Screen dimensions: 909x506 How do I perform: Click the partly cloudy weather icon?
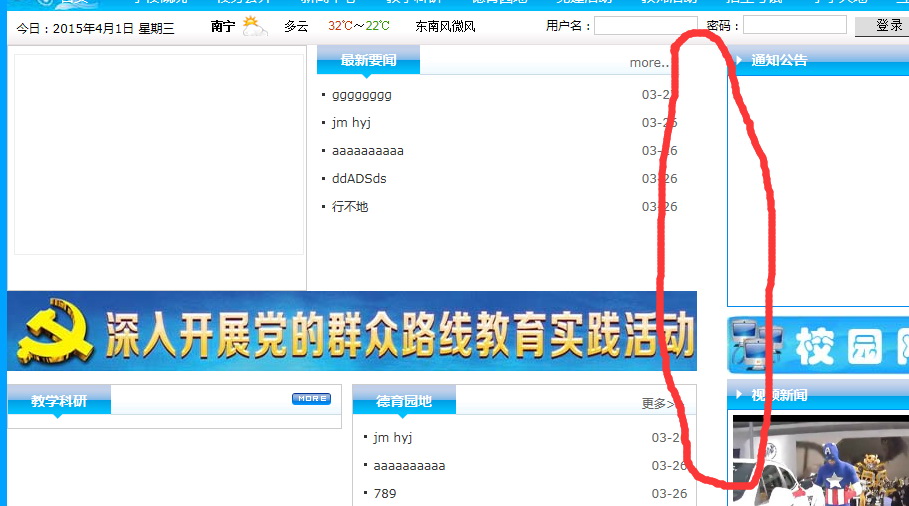[x=254, y=26]
